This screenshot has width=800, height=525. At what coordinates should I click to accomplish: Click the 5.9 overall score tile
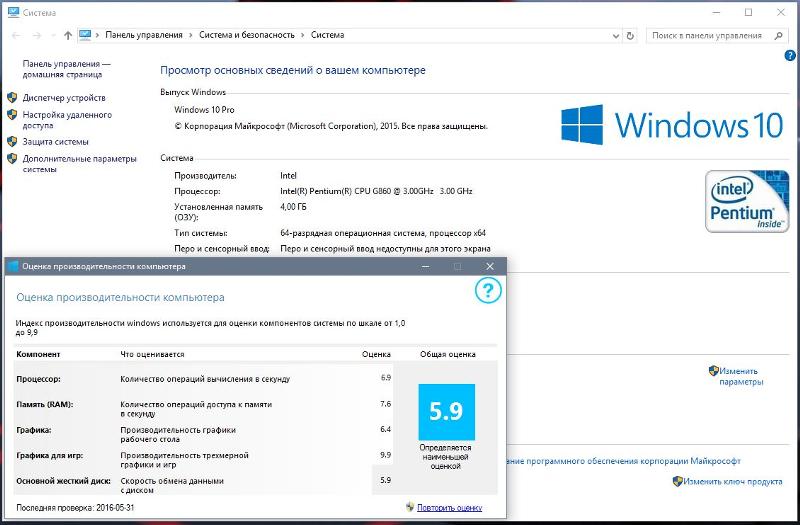(446, 412)
